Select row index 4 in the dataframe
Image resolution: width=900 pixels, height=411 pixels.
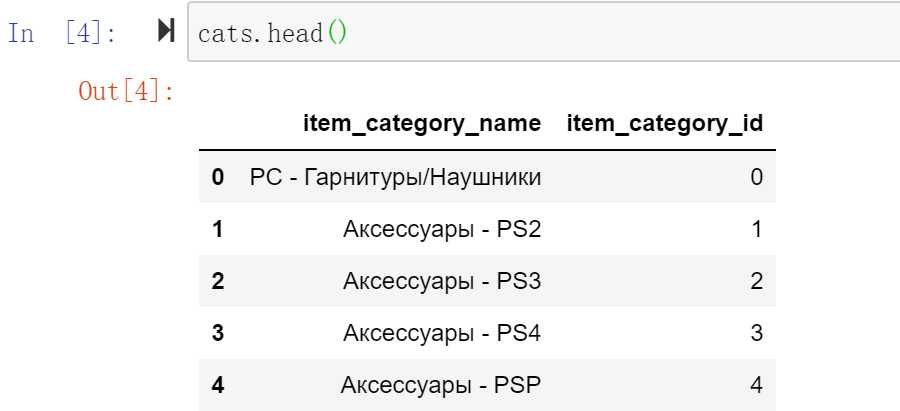tap(218, 385)
